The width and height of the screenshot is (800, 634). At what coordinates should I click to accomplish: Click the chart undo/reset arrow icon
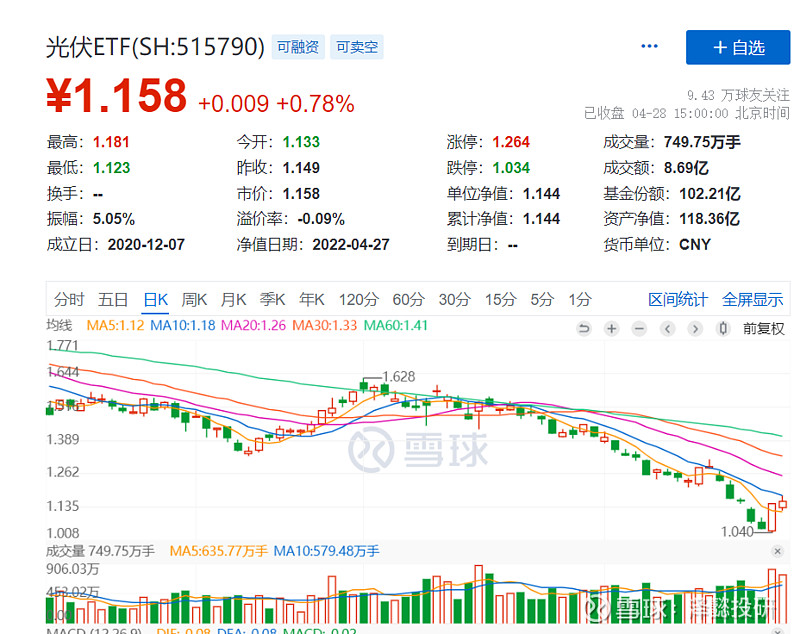584,328
